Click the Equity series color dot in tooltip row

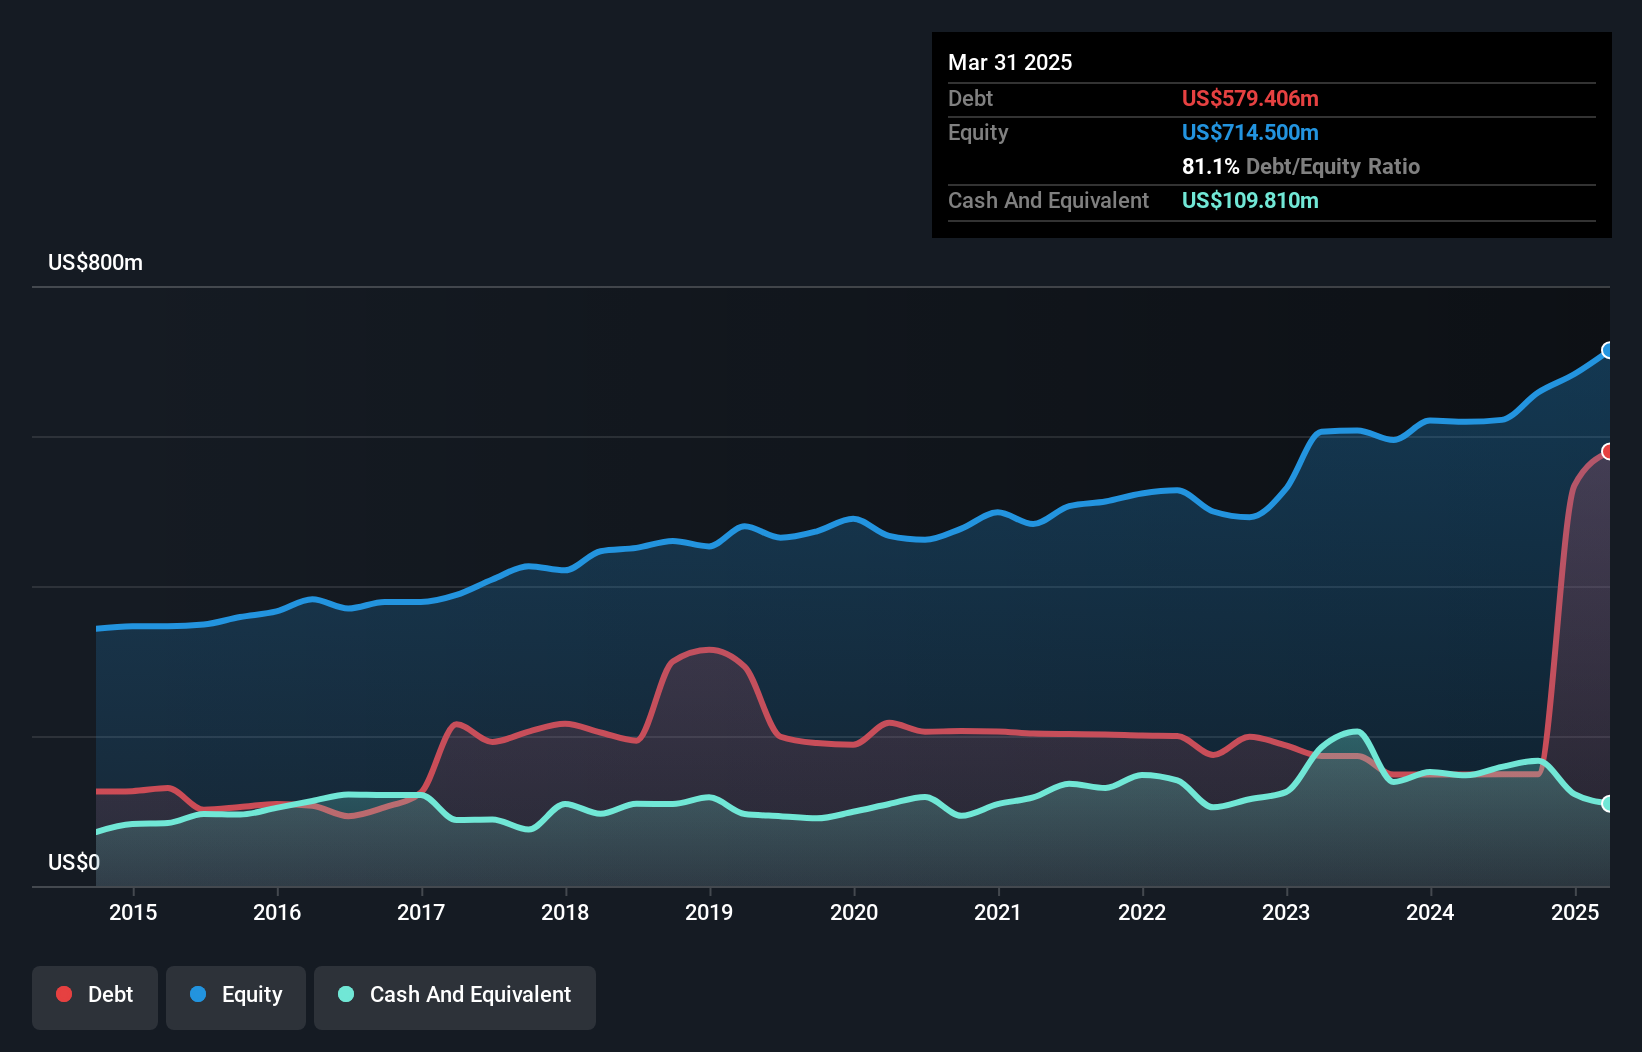[x=1250, y=132]
